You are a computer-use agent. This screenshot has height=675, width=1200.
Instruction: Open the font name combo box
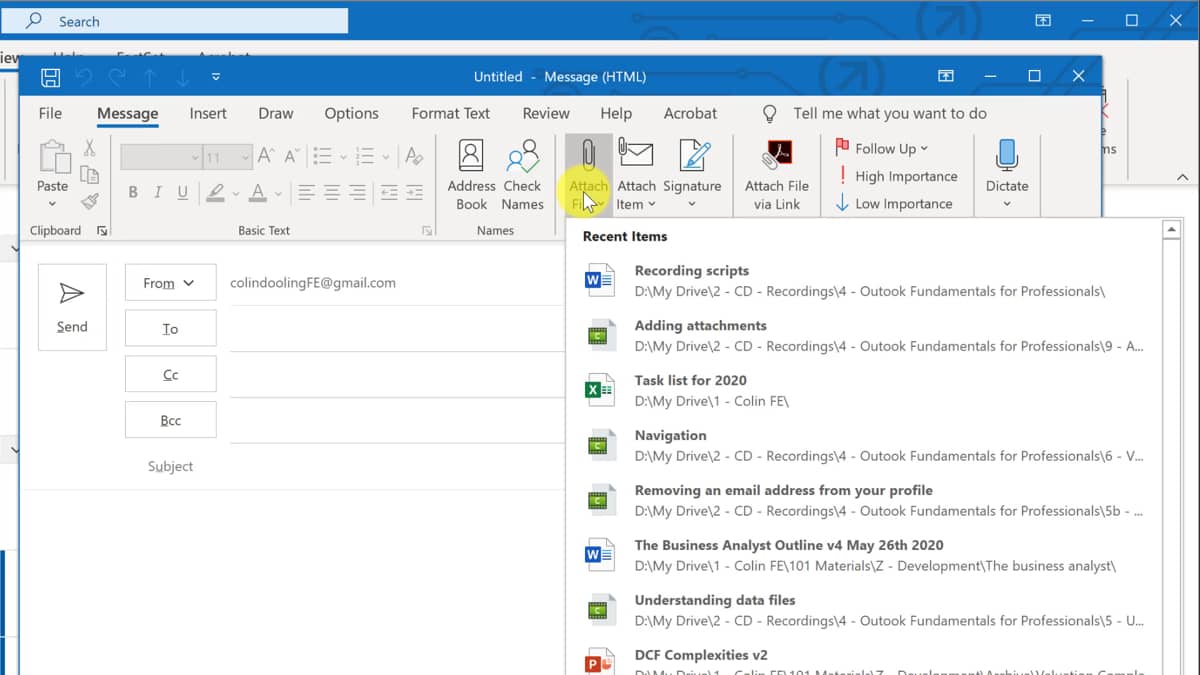(161, 157)
